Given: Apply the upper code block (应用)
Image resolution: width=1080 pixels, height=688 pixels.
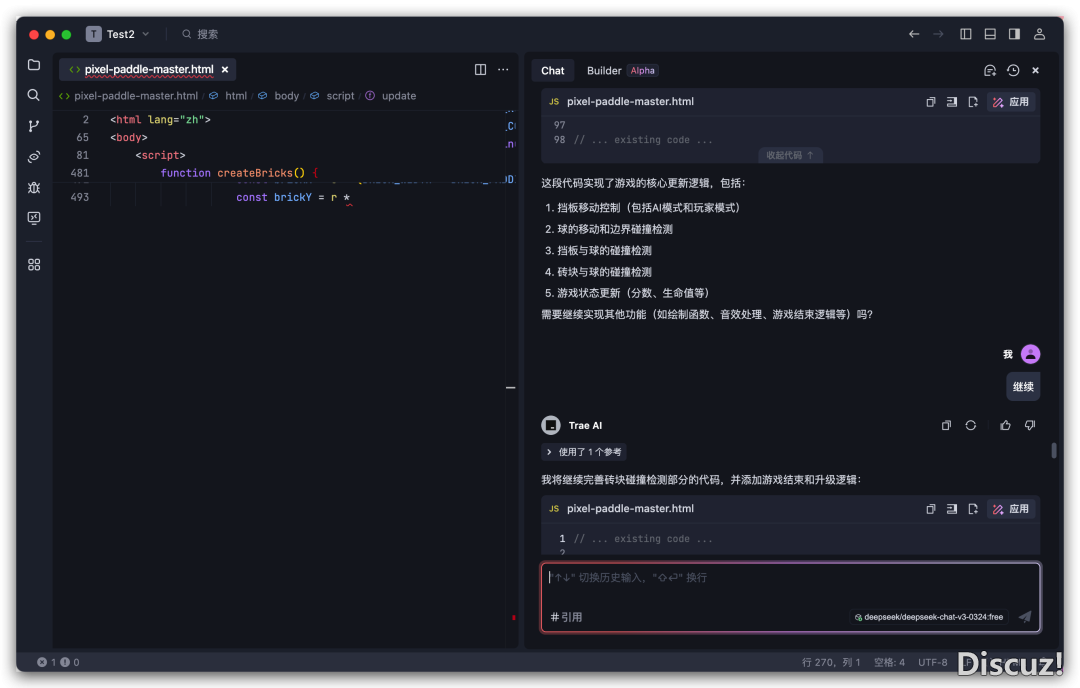Looking at the screenshot, I should (x=1010, y=102).
